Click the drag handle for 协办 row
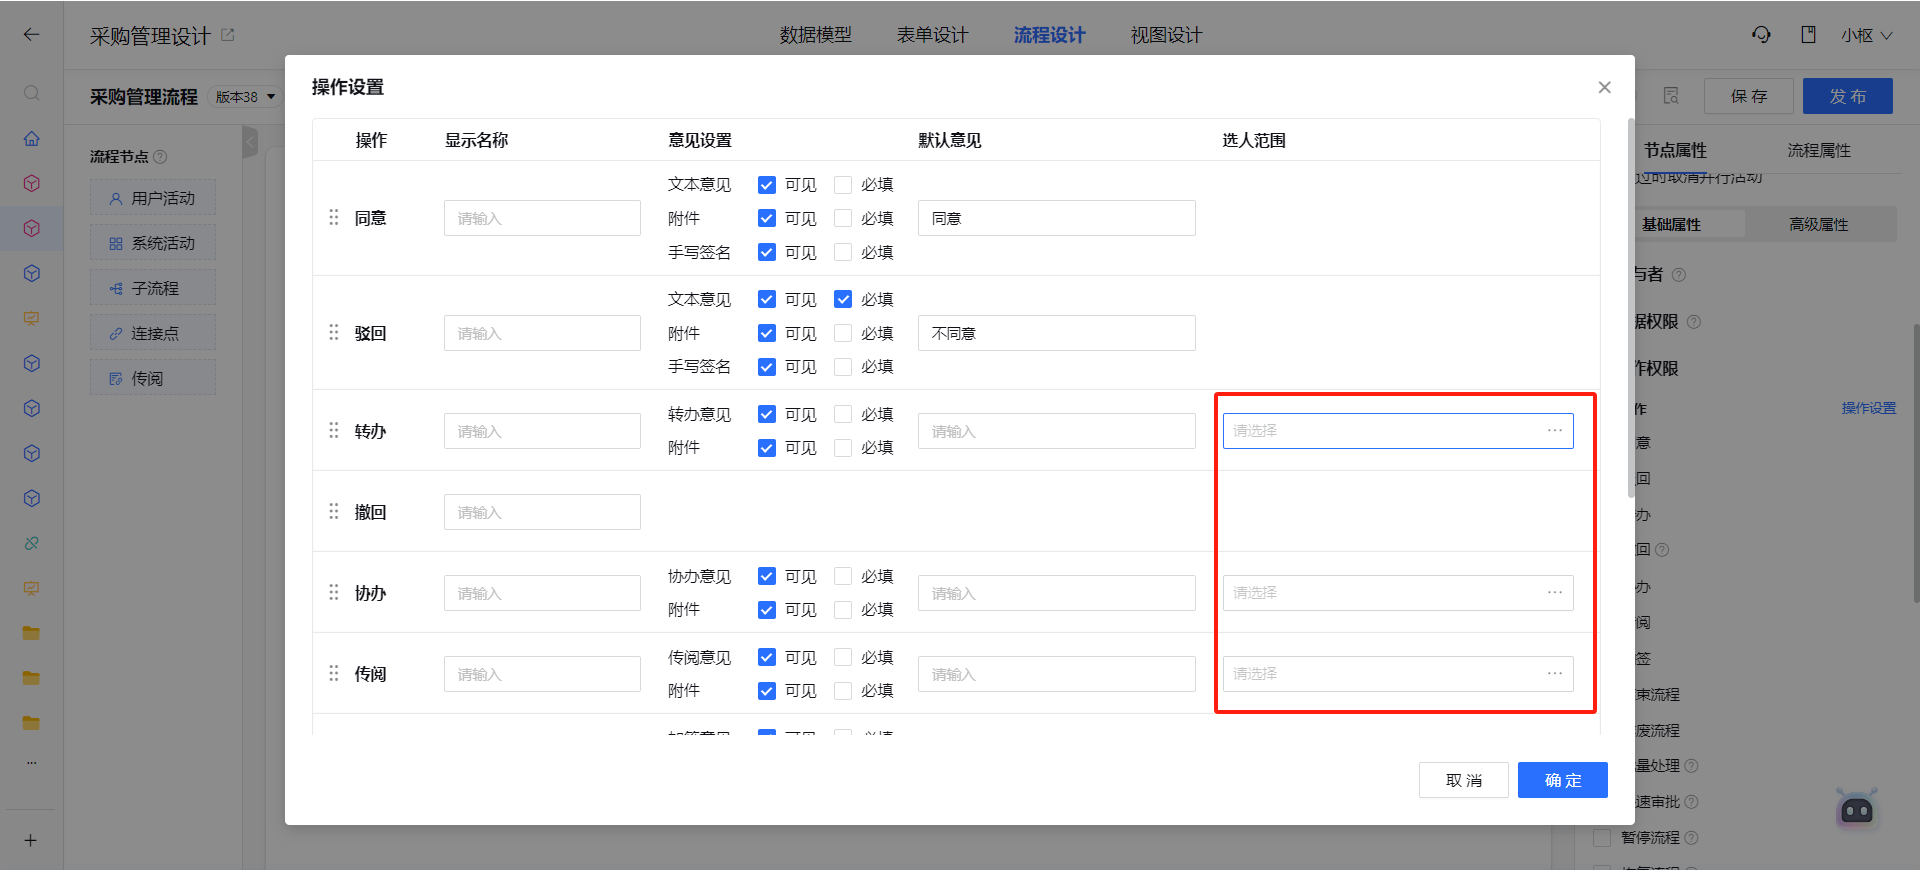Viewport: 1920px width, 870px height. pyautogui.click(x=334, y=592)
